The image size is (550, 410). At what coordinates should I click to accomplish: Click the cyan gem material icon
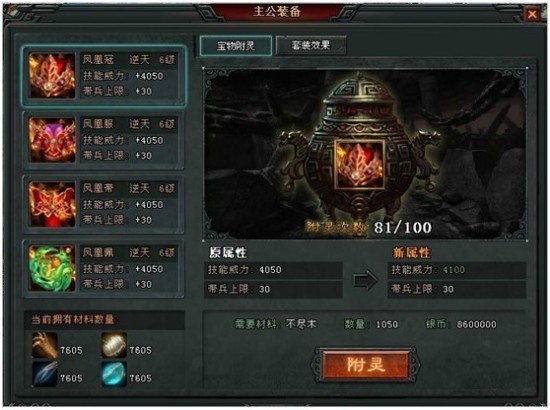coord(114,374)
